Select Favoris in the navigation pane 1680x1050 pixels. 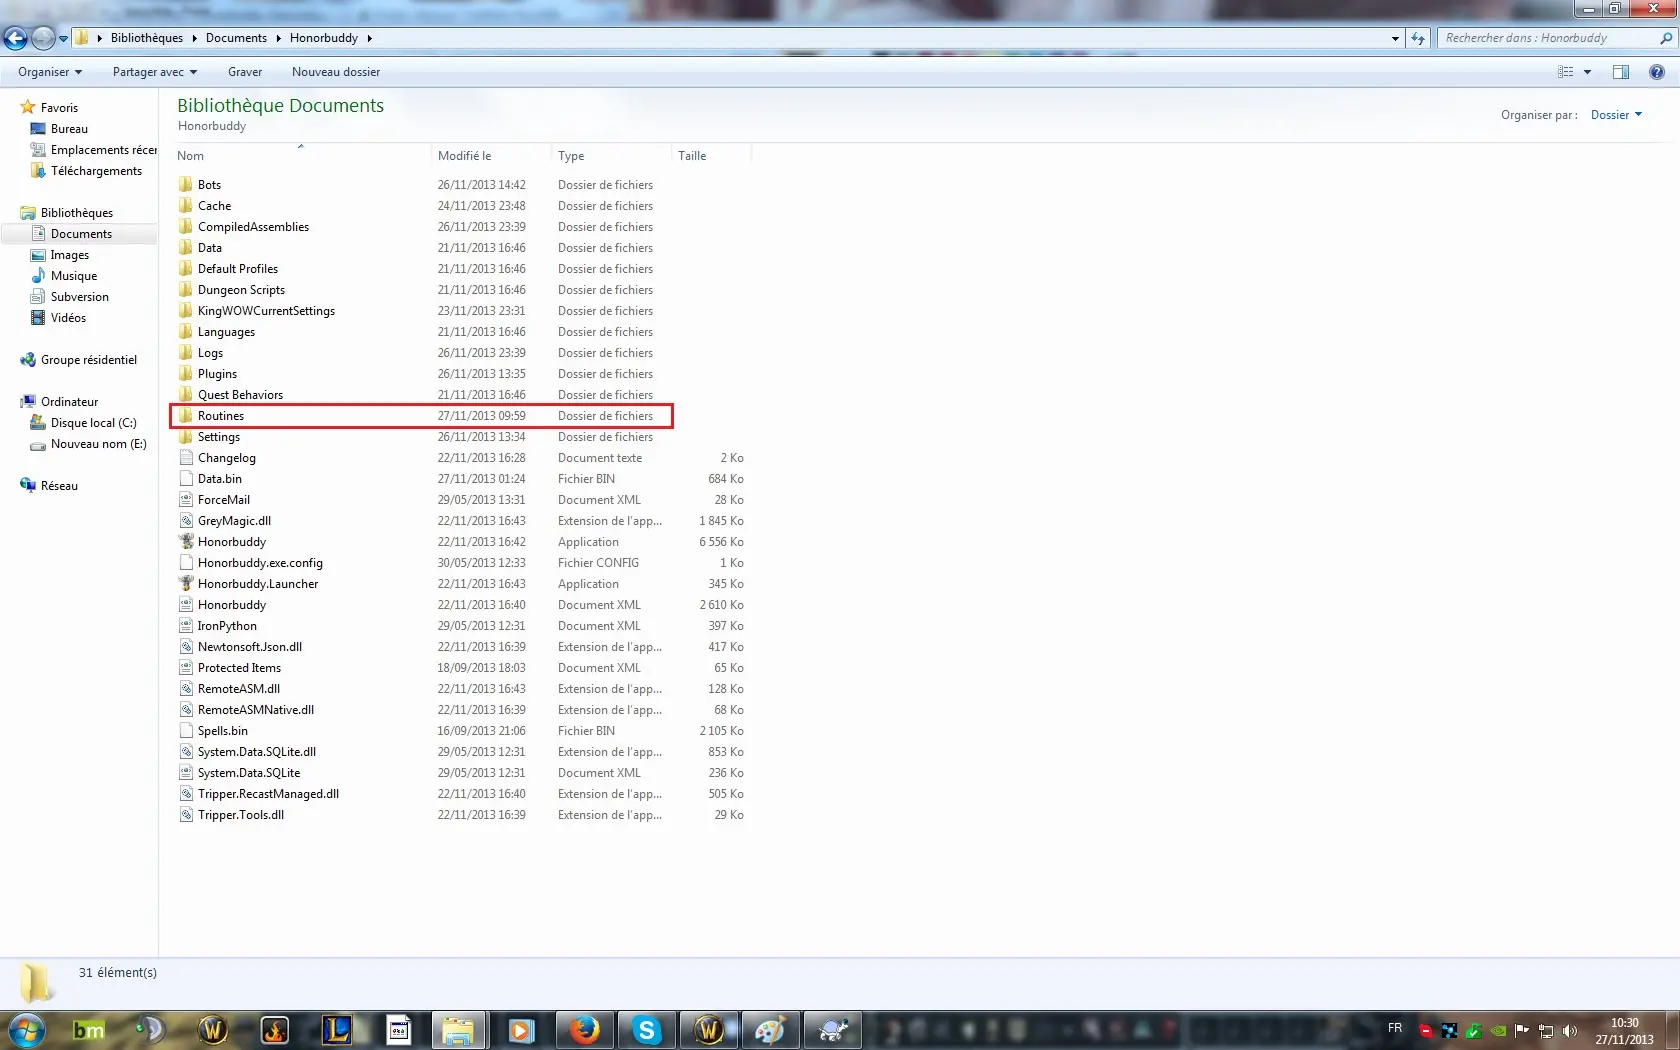[x=59, y=108]
